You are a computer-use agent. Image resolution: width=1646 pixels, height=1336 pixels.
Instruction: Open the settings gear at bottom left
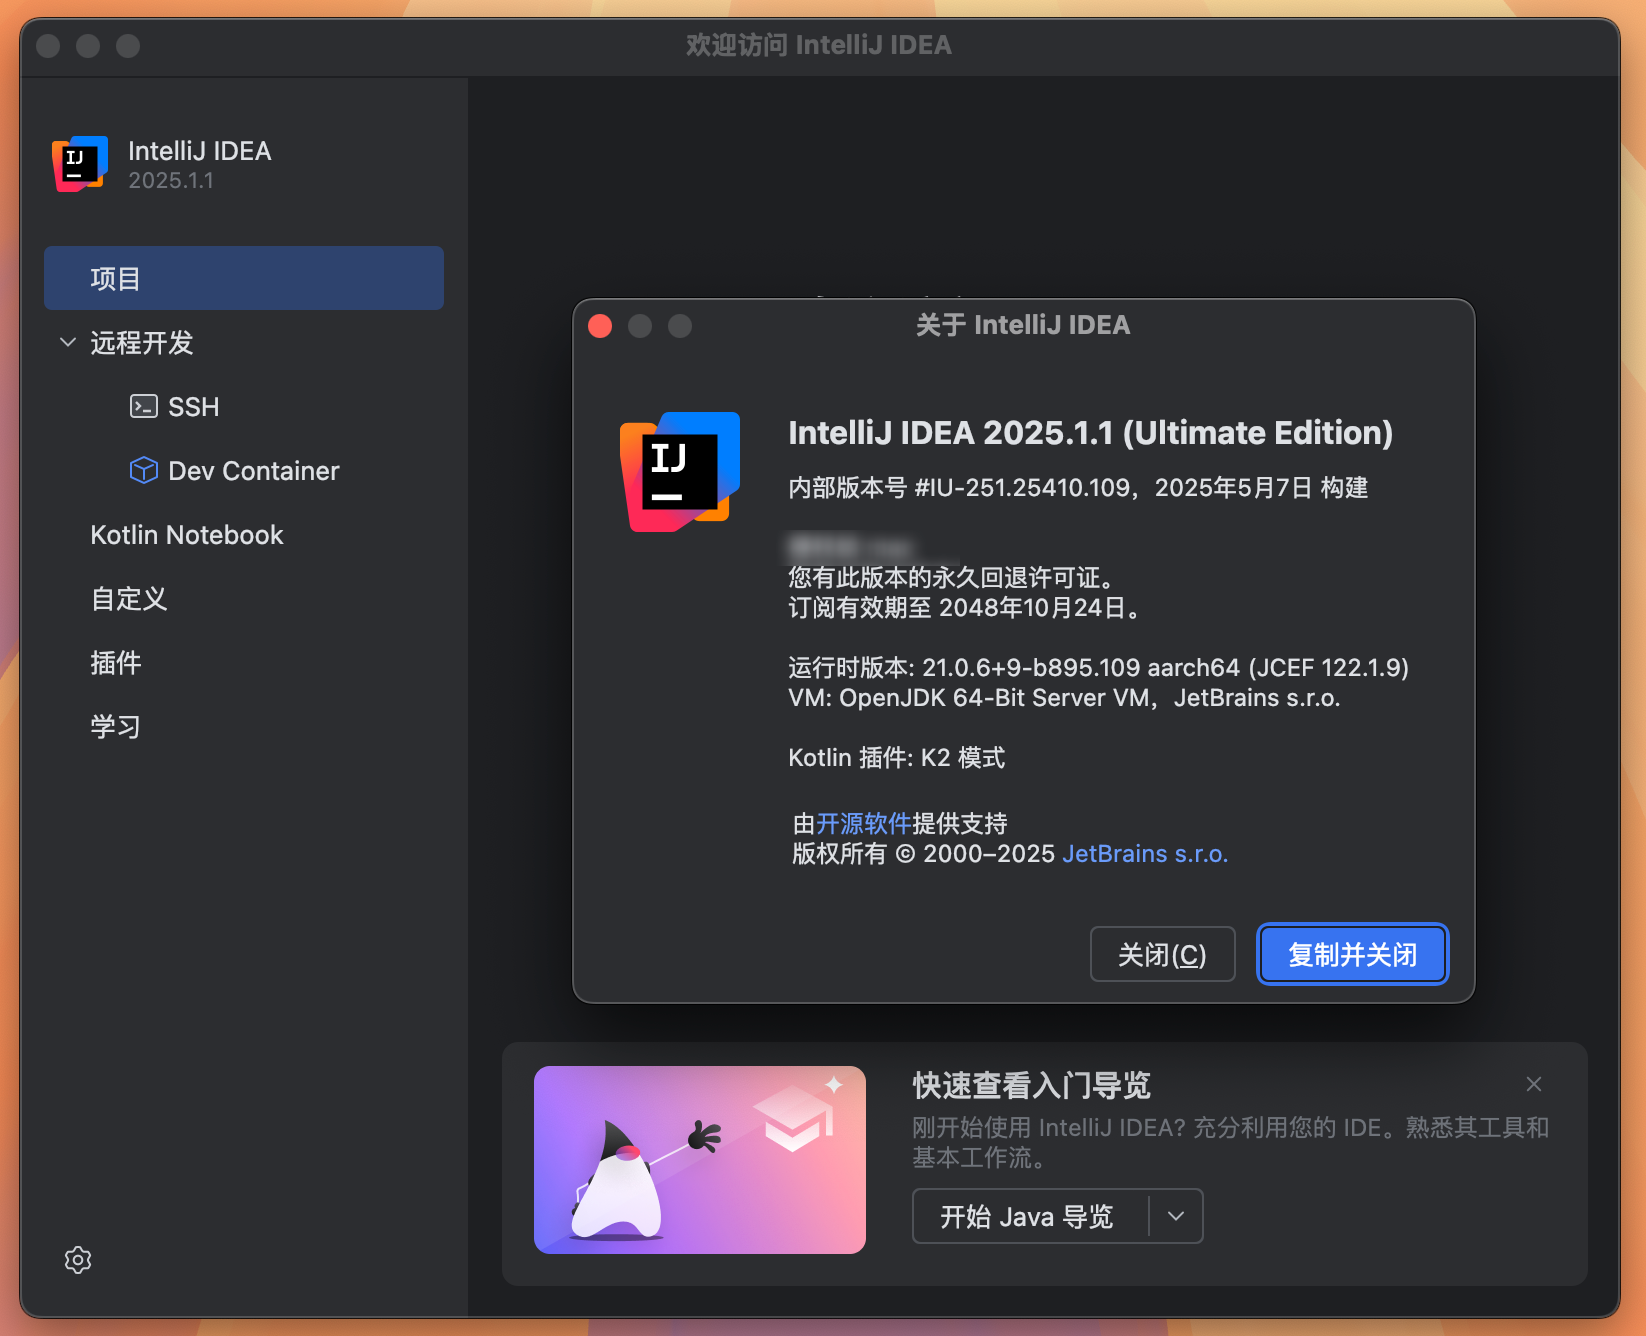pyautogui.click(x=77, y=1260)
